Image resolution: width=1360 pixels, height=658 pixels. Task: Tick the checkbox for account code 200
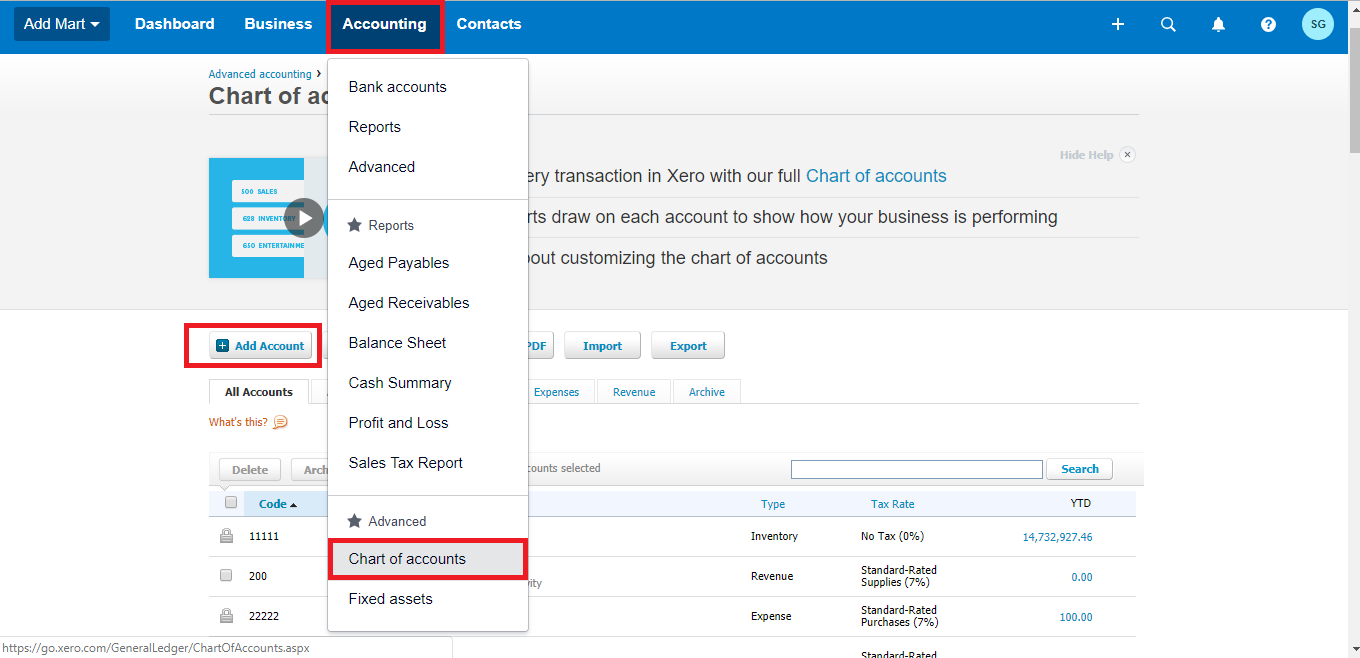226,576
